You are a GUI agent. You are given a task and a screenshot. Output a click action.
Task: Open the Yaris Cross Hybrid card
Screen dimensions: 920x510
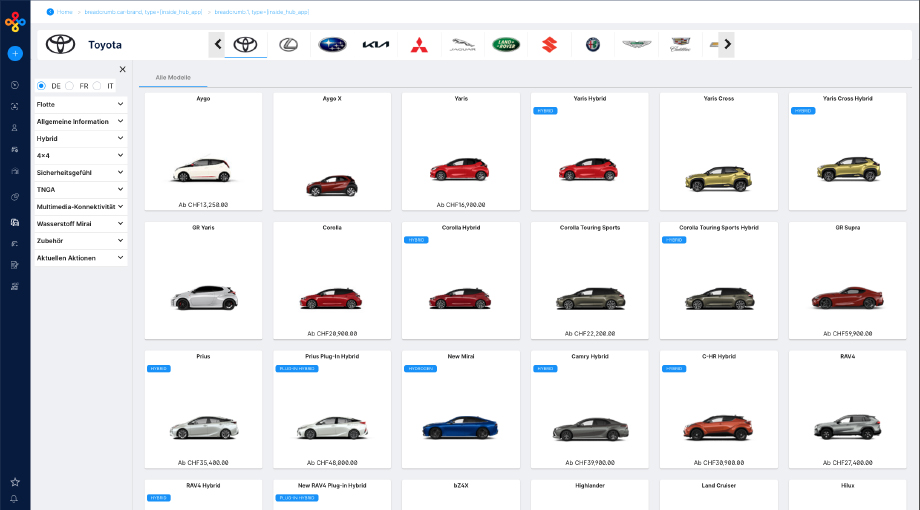[847, 151]
